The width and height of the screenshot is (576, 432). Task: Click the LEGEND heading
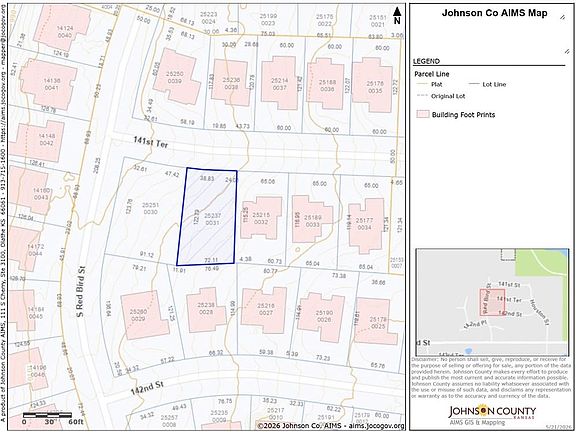(x=426, y=61)
